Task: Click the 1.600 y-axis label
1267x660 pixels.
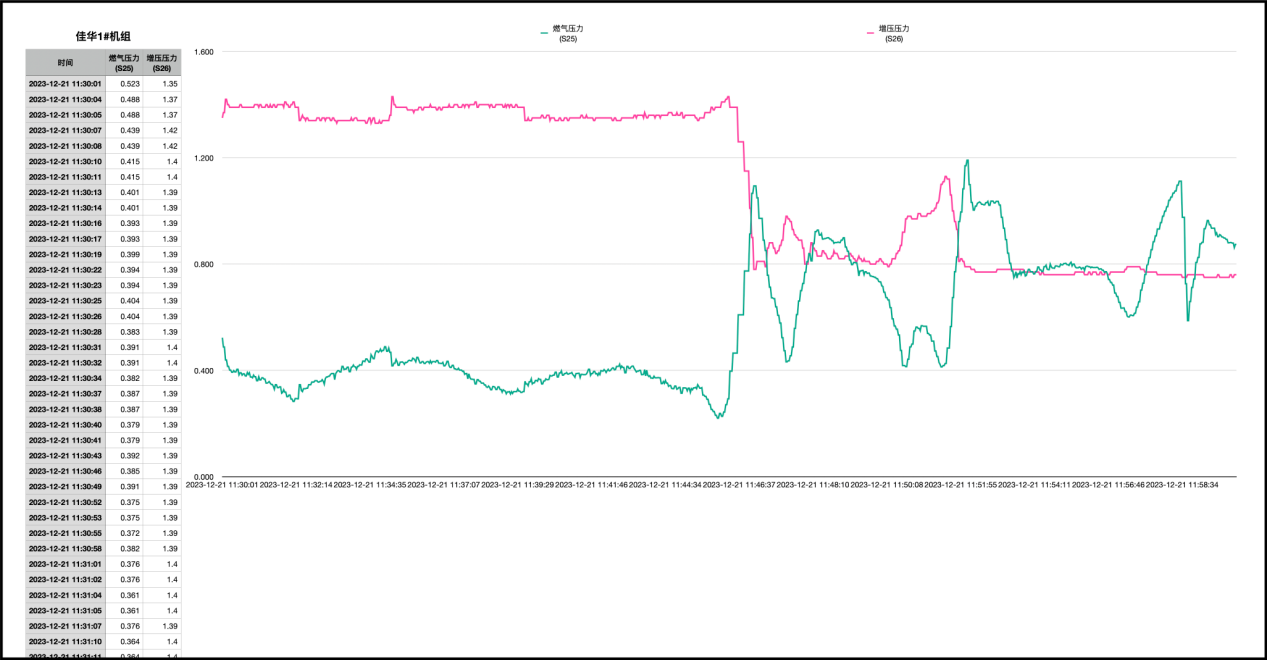Action: pyautogui.click(x=203, y=52)
